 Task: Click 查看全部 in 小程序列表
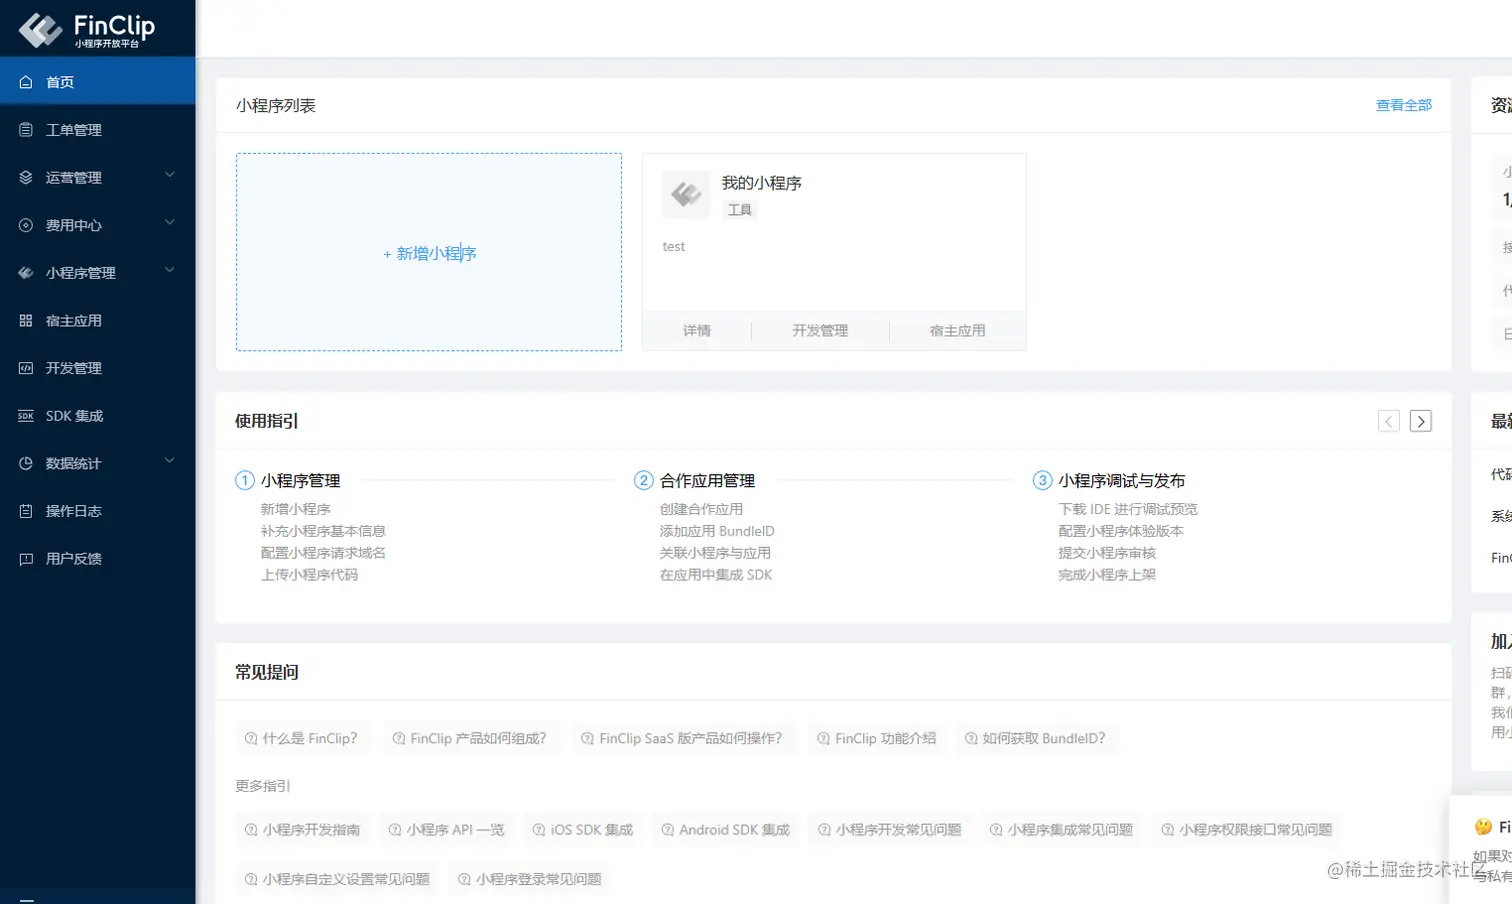(1404, 105)
